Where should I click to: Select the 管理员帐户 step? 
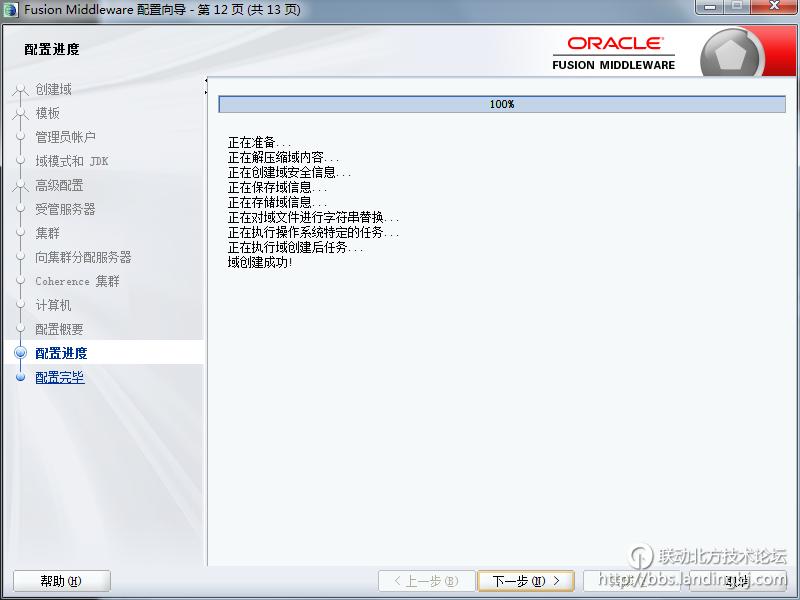(65, 137)
